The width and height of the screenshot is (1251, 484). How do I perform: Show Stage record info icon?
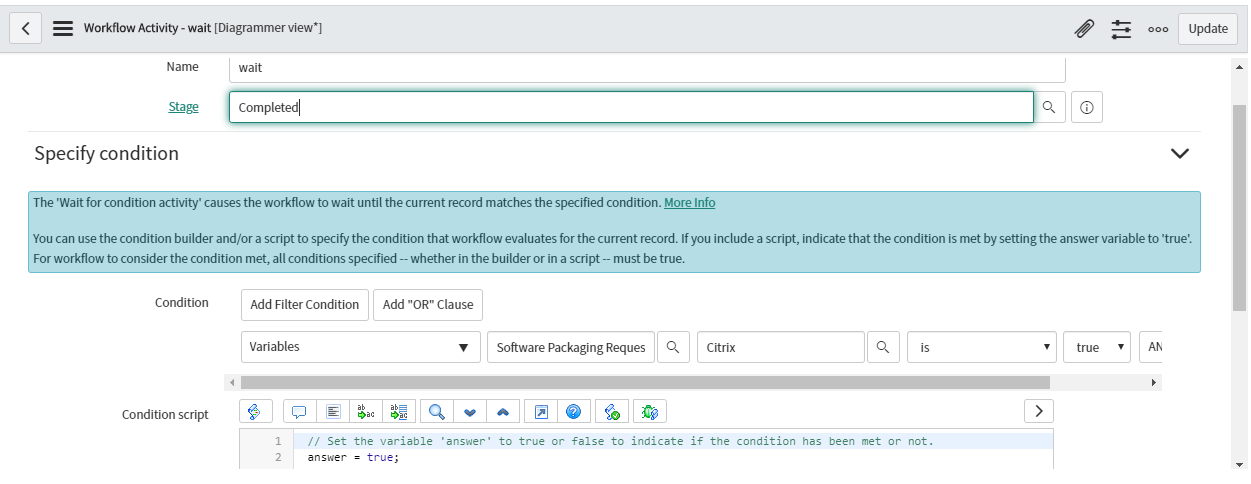(1087, 107)
